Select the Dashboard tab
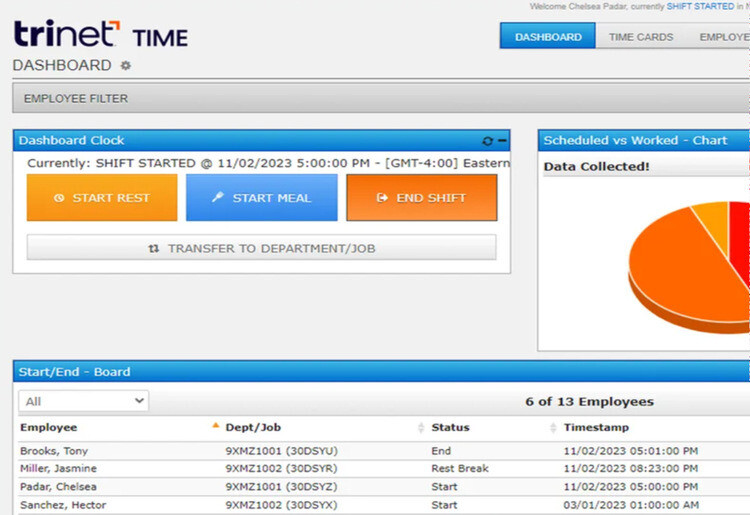This screenshot has height=515, width=750. click(x=548, y=37)
